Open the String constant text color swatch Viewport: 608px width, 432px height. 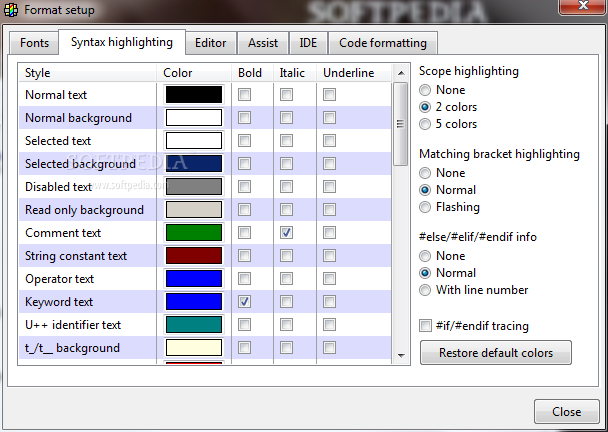(194, 256)
